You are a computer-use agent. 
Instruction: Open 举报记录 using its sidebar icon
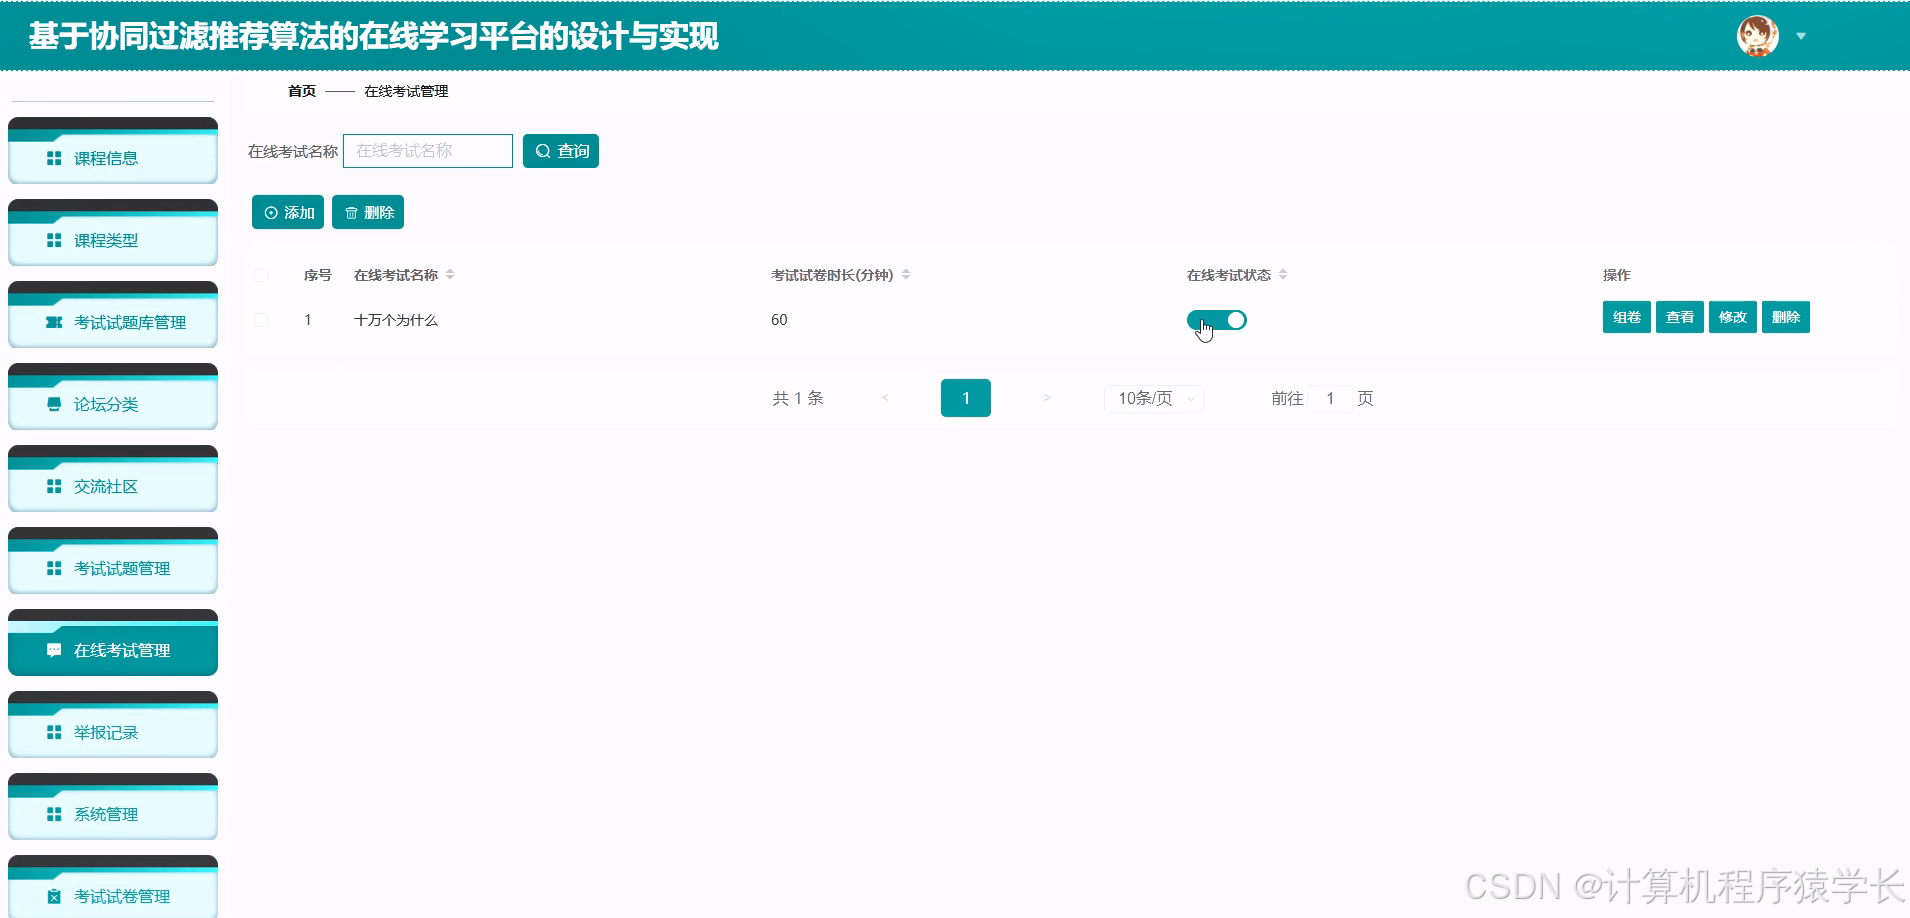click(53, 732)
